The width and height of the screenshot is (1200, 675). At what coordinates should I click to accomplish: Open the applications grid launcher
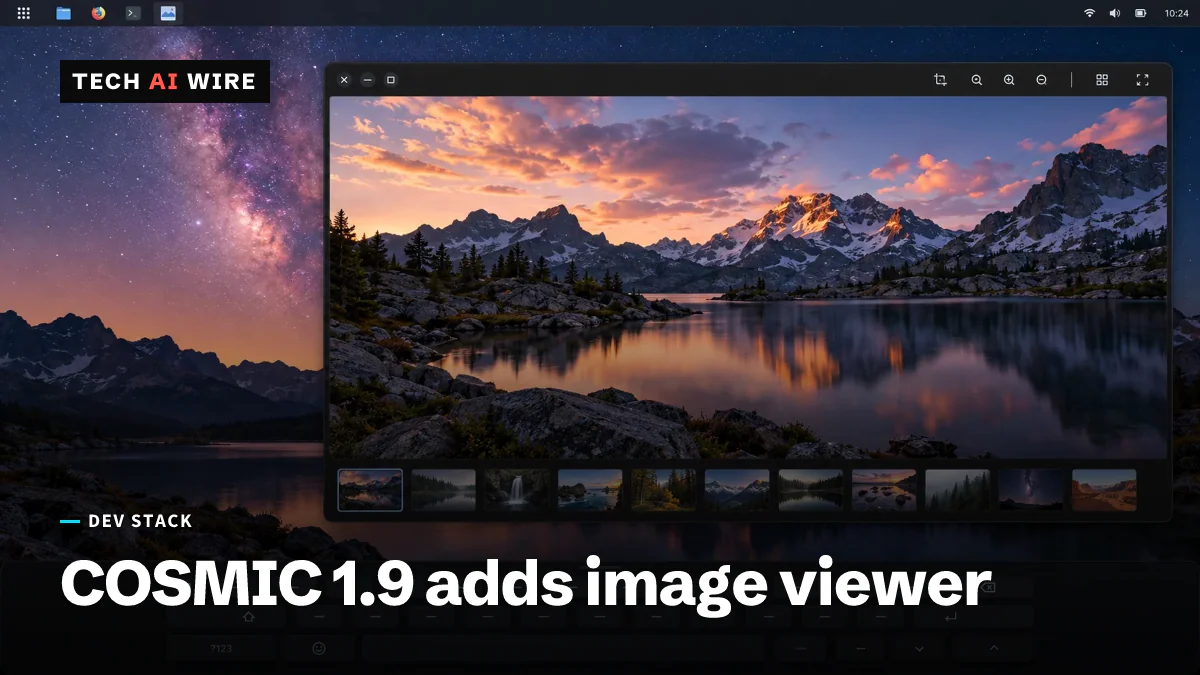24,13
